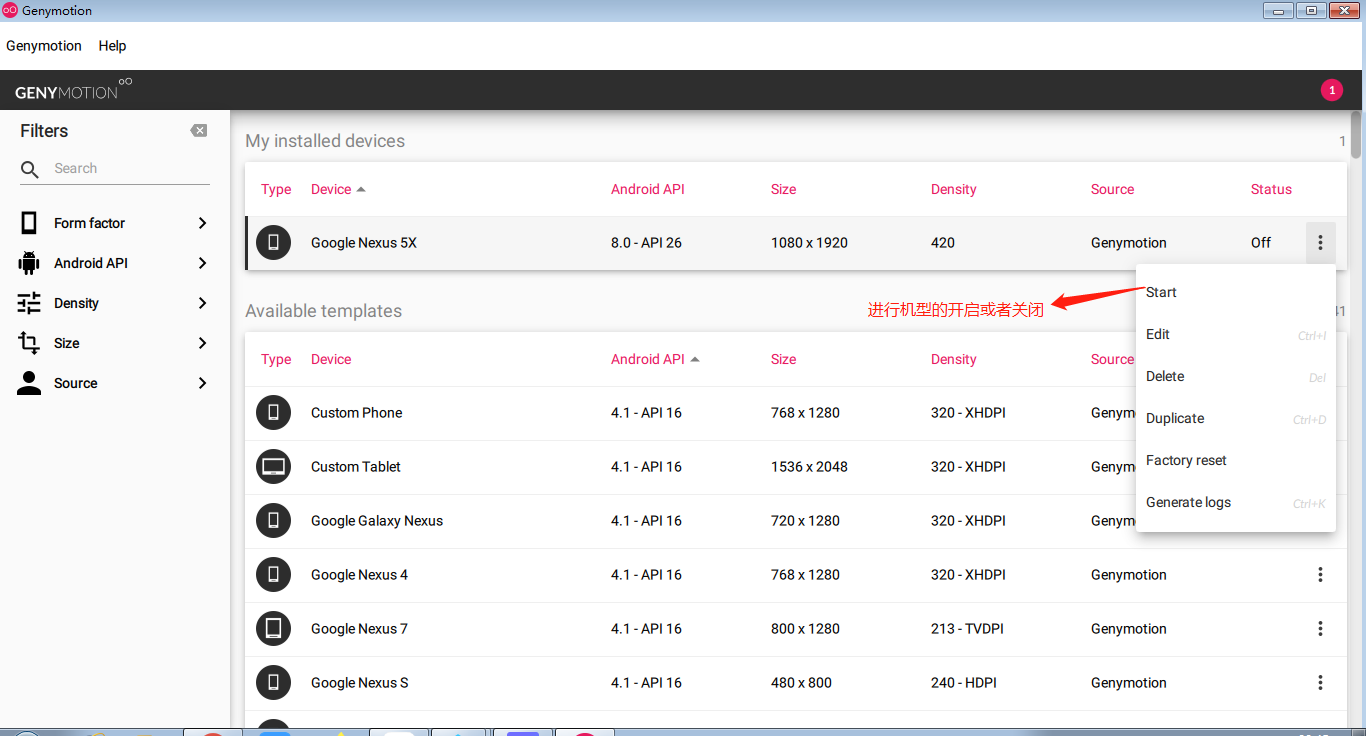Click the vertical scrollbar thumb on the right
Screen dimensions: 1366x736
click(x=1356, y=134)
